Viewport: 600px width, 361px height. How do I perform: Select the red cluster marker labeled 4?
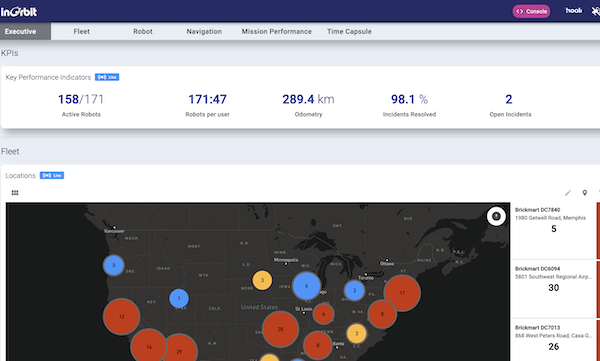[323, 314]
